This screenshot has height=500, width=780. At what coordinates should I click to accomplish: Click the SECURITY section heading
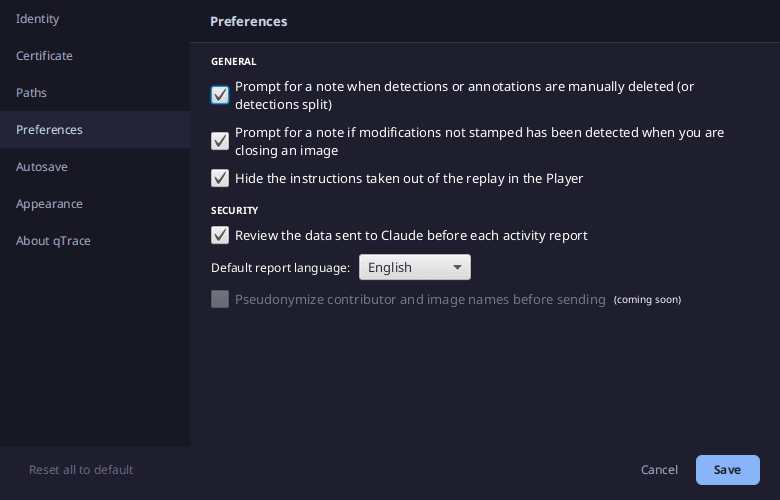234,210
